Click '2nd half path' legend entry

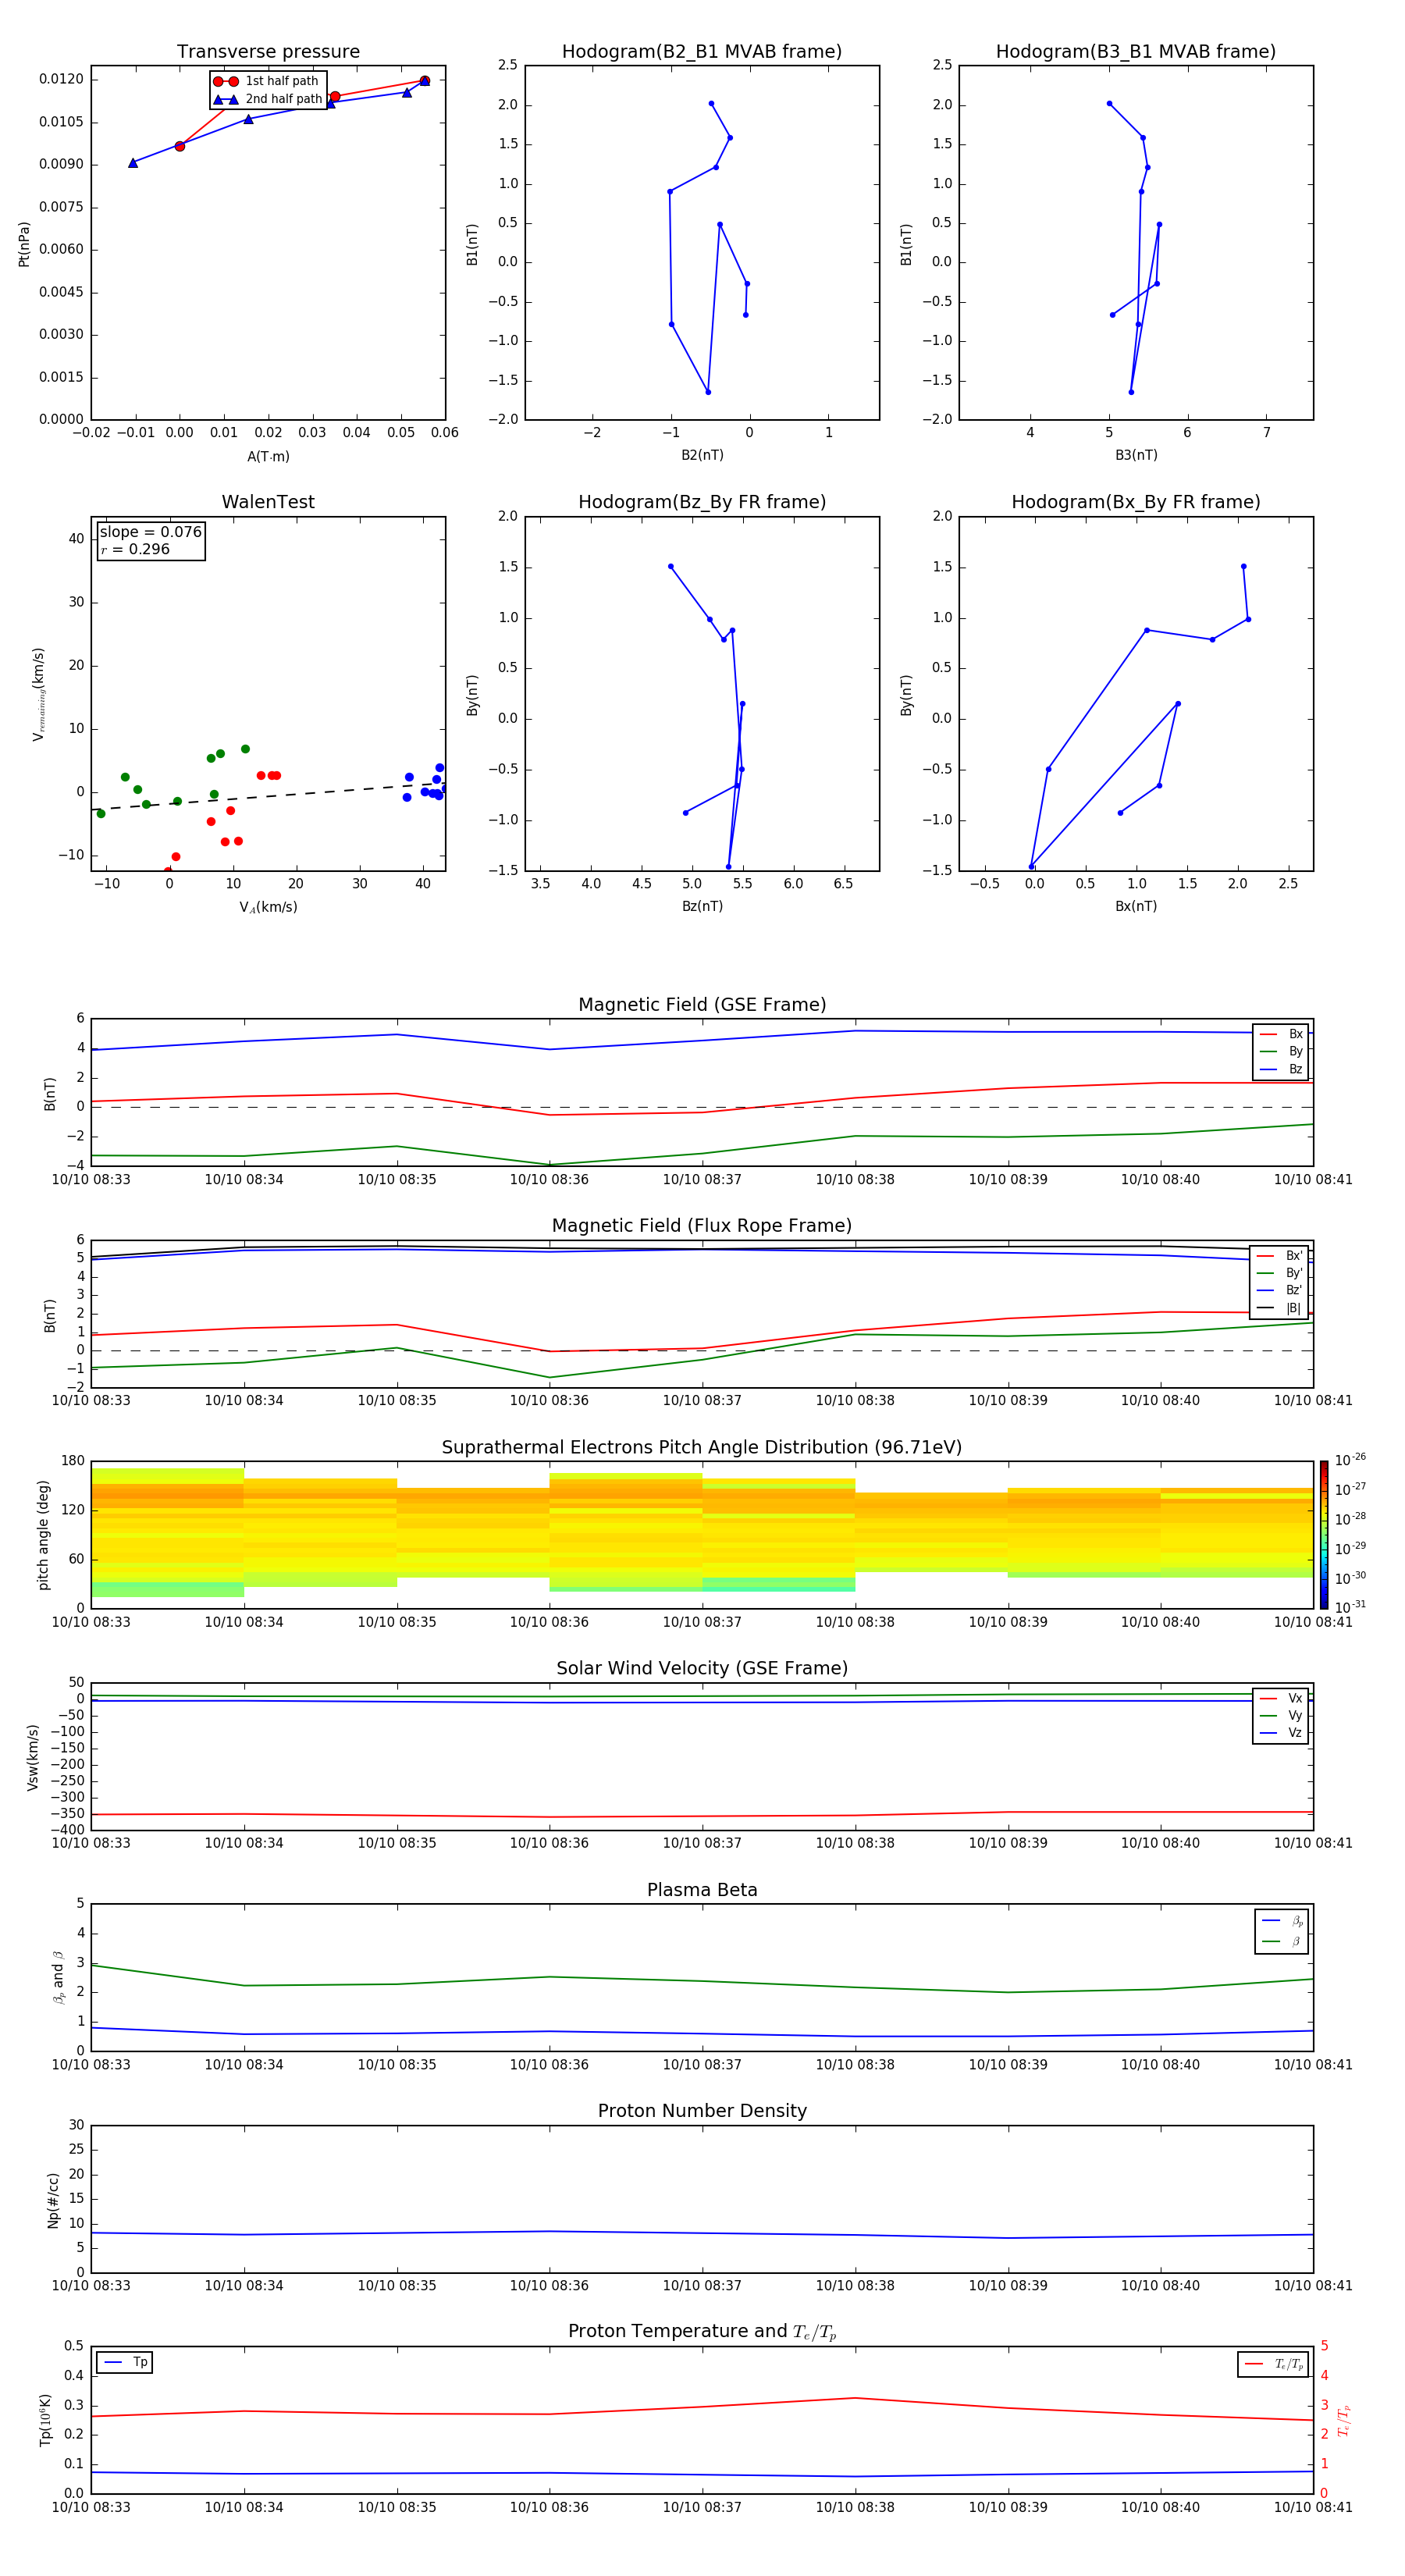pyautogui.click(x=267, y=99)
